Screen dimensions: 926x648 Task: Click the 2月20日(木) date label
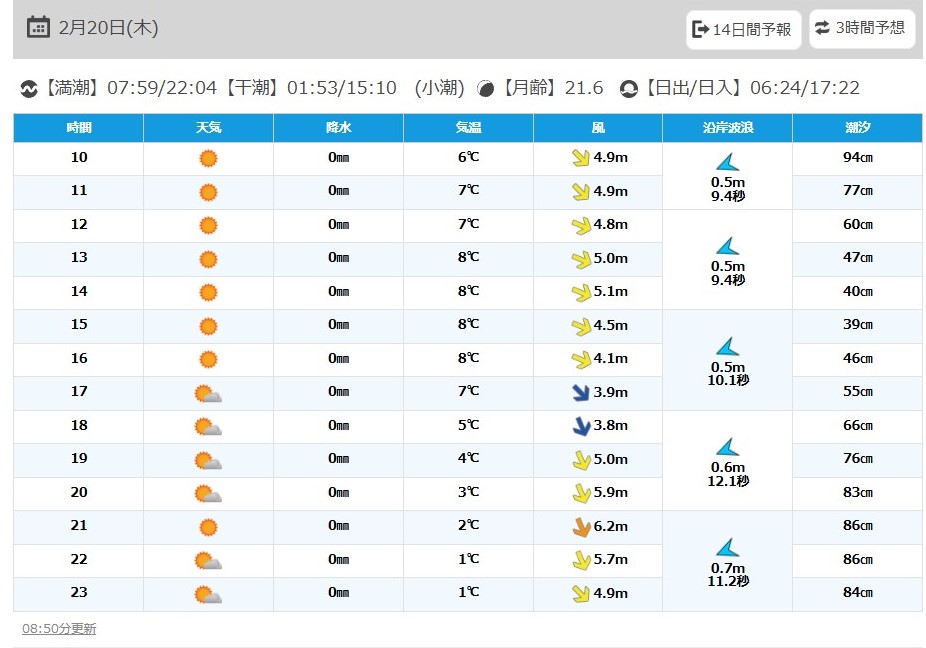[109, 28]
